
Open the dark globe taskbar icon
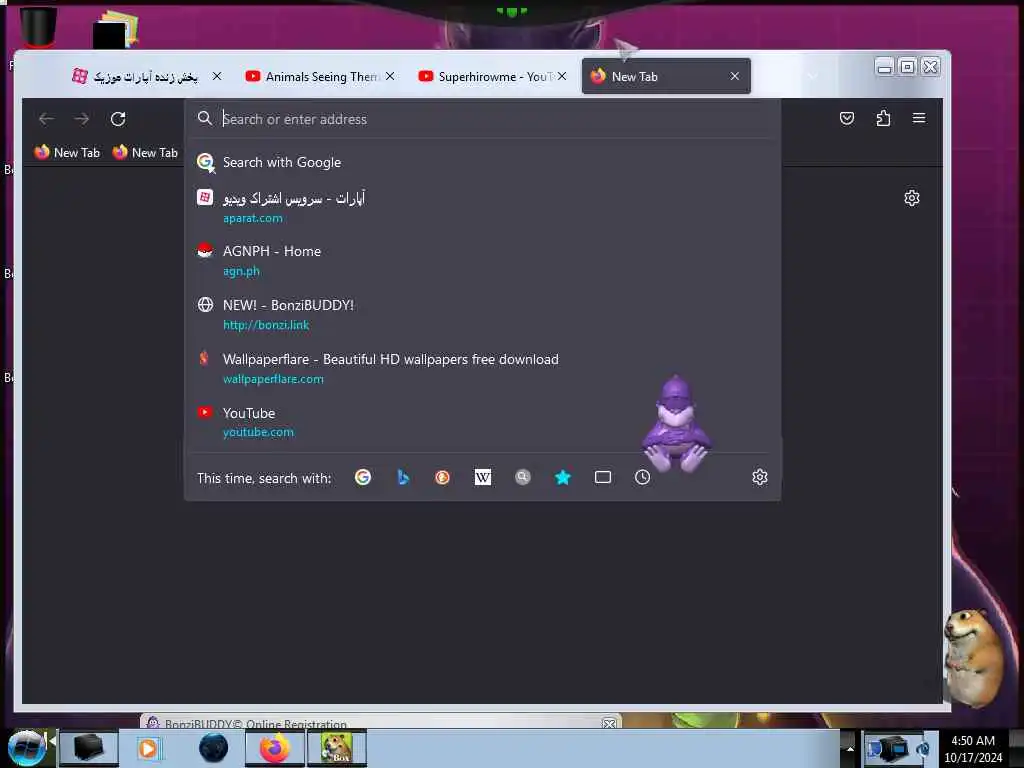[213, 748]
